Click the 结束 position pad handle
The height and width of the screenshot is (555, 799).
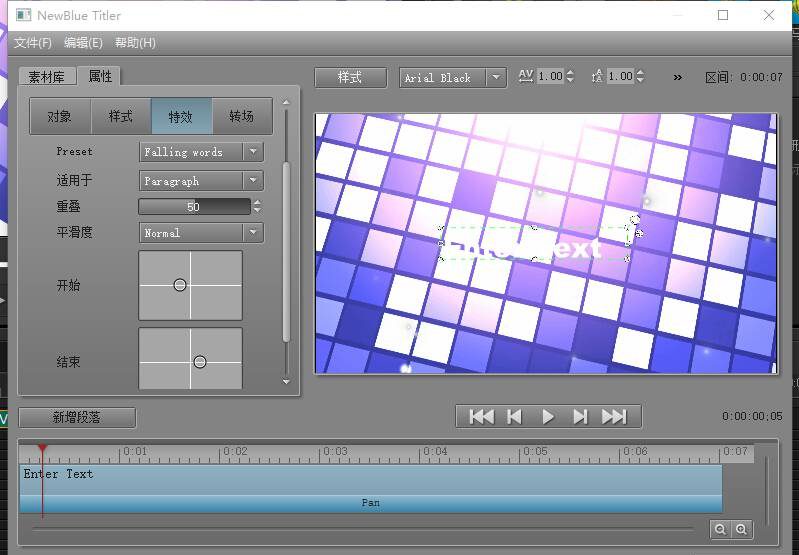pyautogui.click(x=200, y=362)
